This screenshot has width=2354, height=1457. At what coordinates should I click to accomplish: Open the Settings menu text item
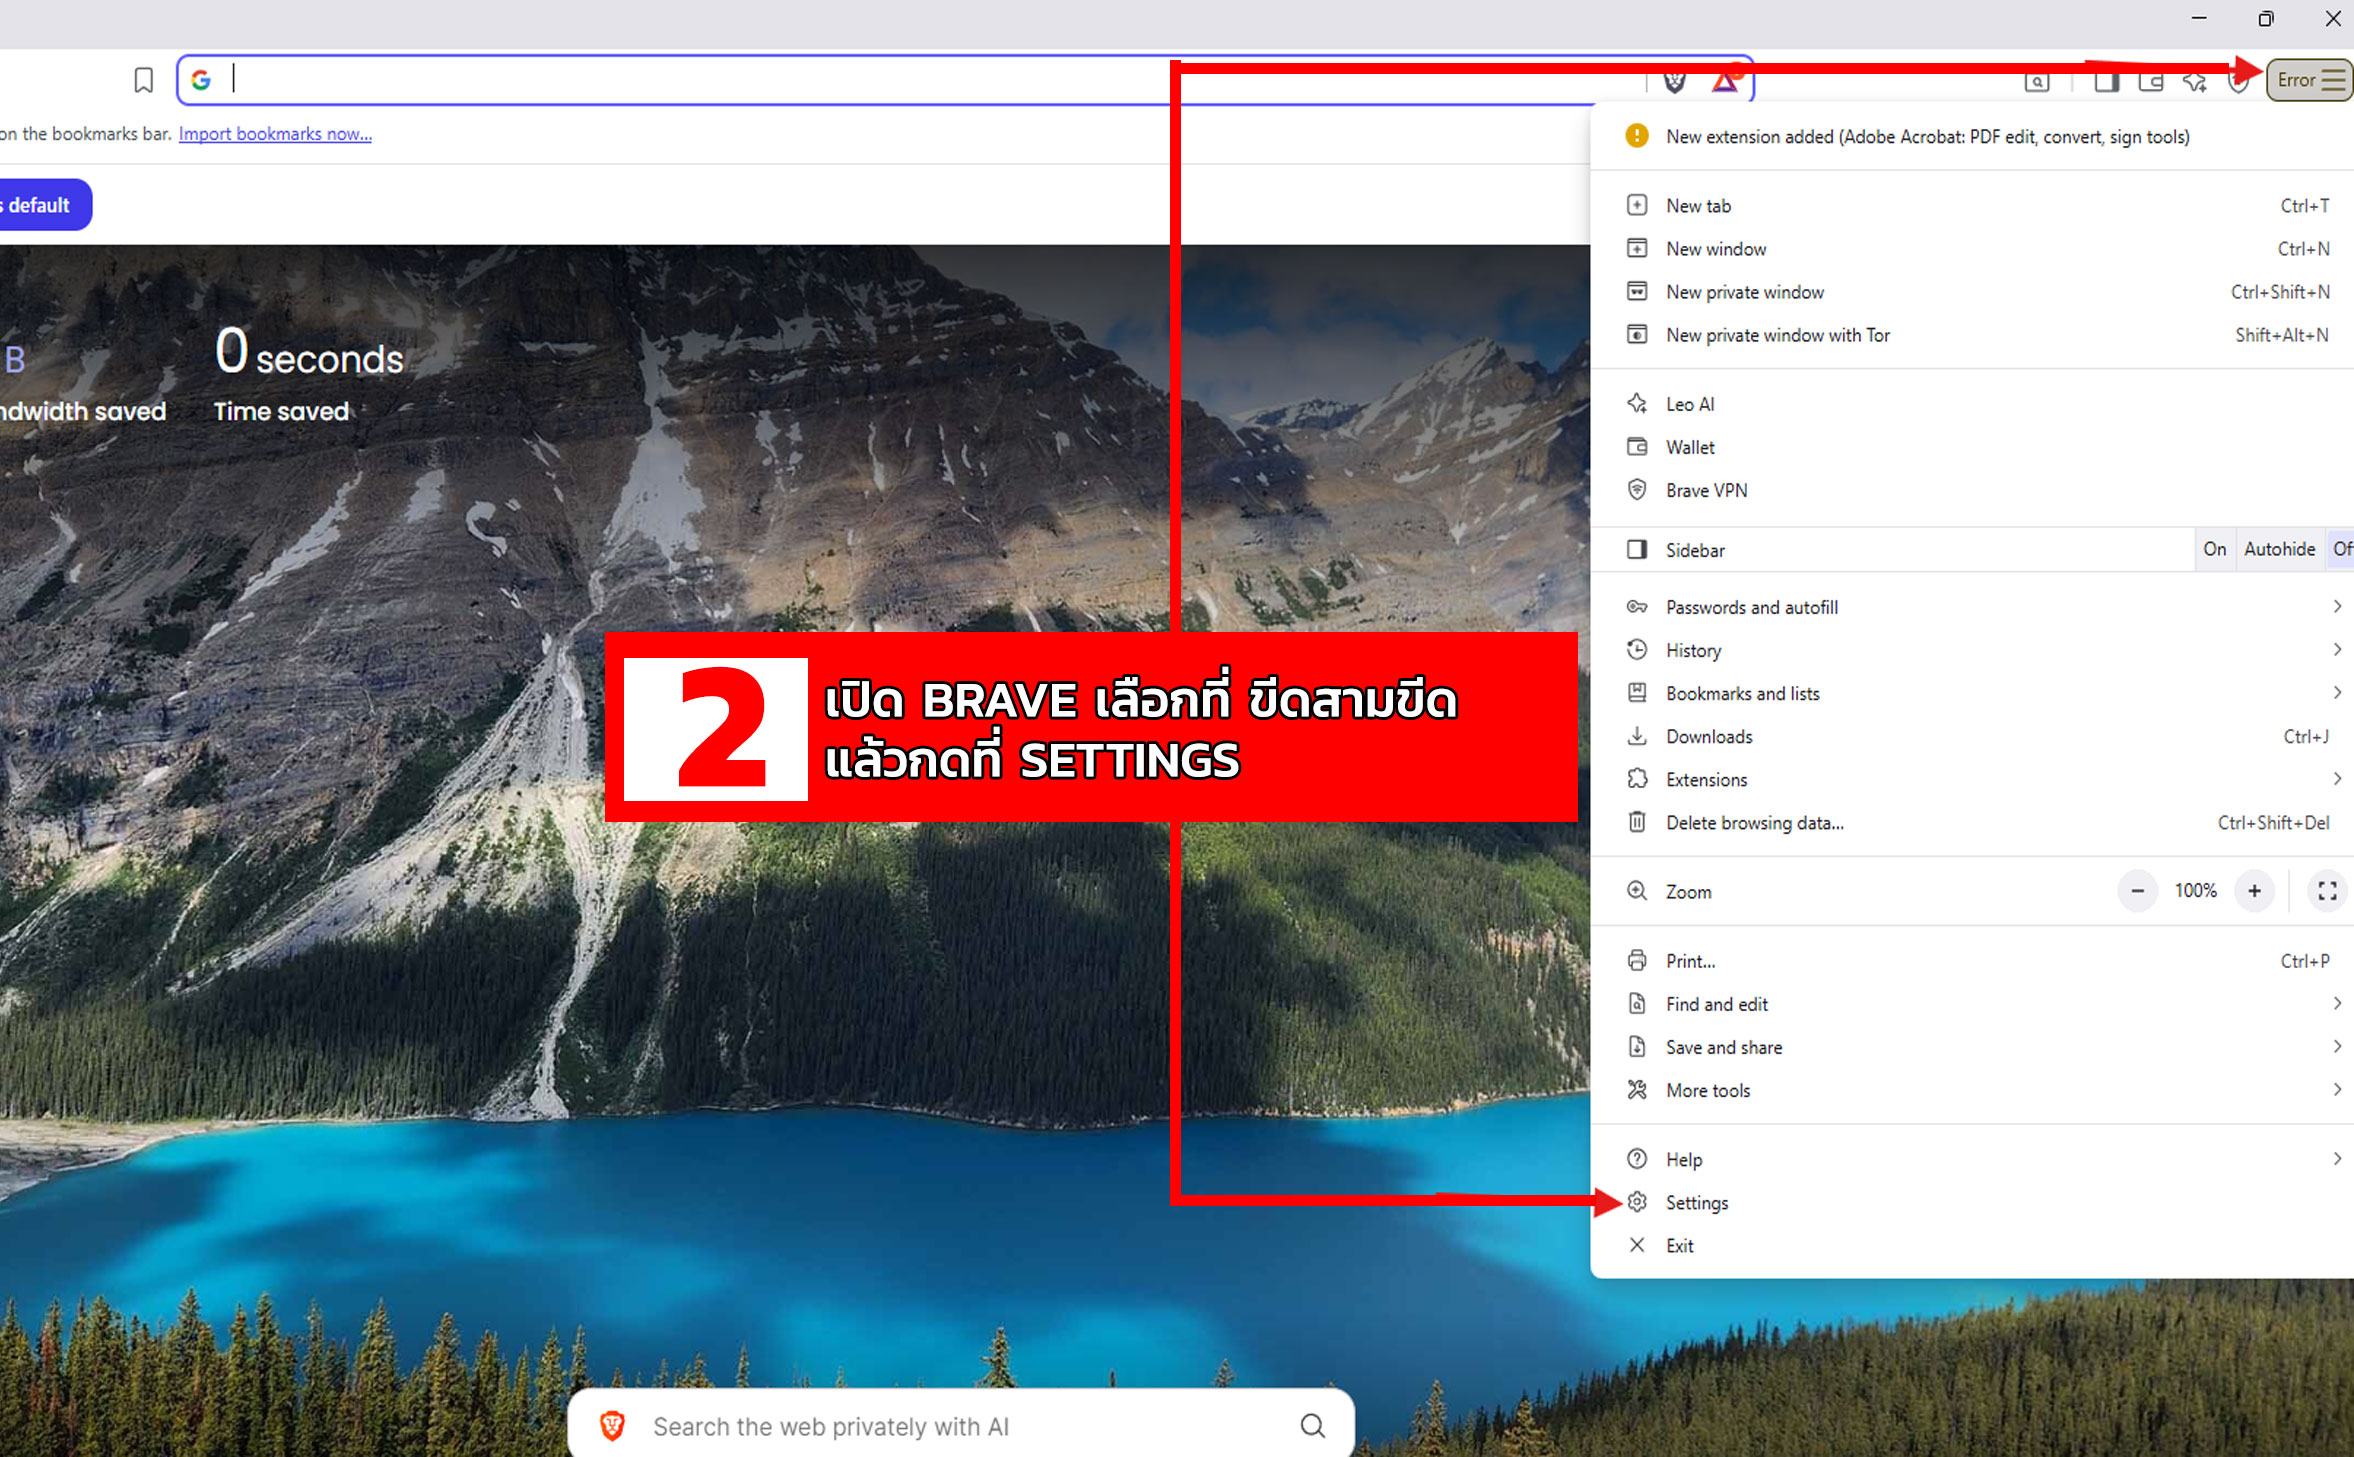(1697, 1202)
